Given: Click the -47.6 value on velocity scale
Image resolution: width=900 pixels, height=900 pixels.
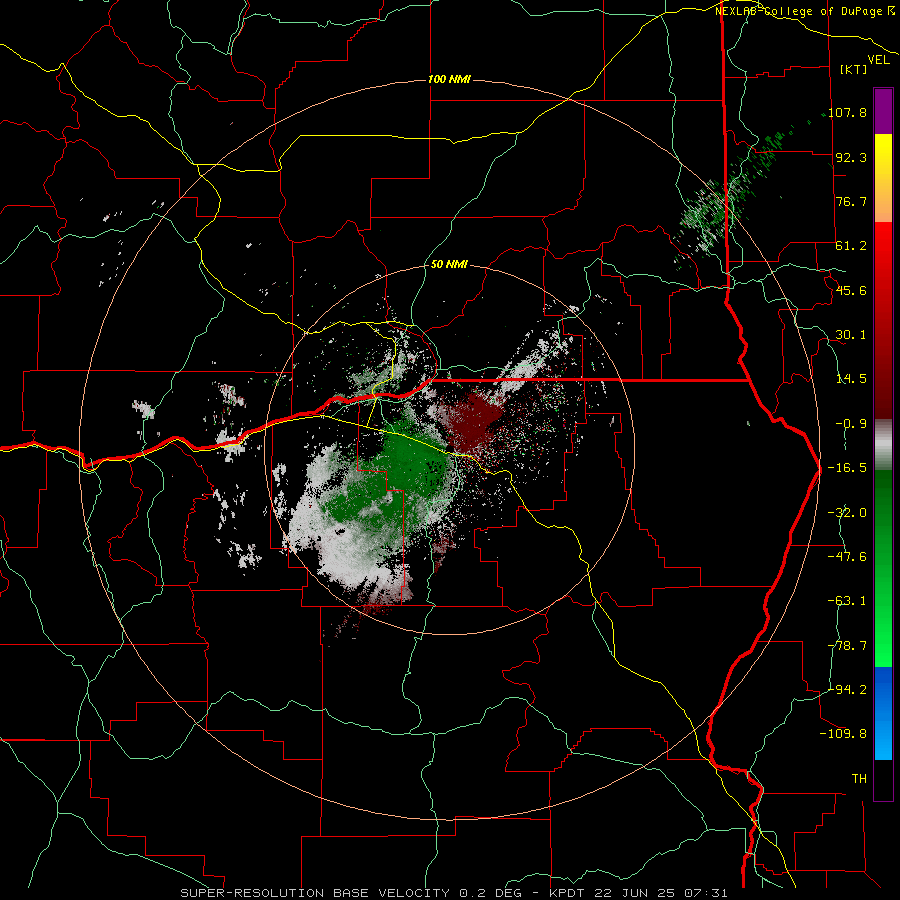Looking at the screenshot, I should coord(847,557).
